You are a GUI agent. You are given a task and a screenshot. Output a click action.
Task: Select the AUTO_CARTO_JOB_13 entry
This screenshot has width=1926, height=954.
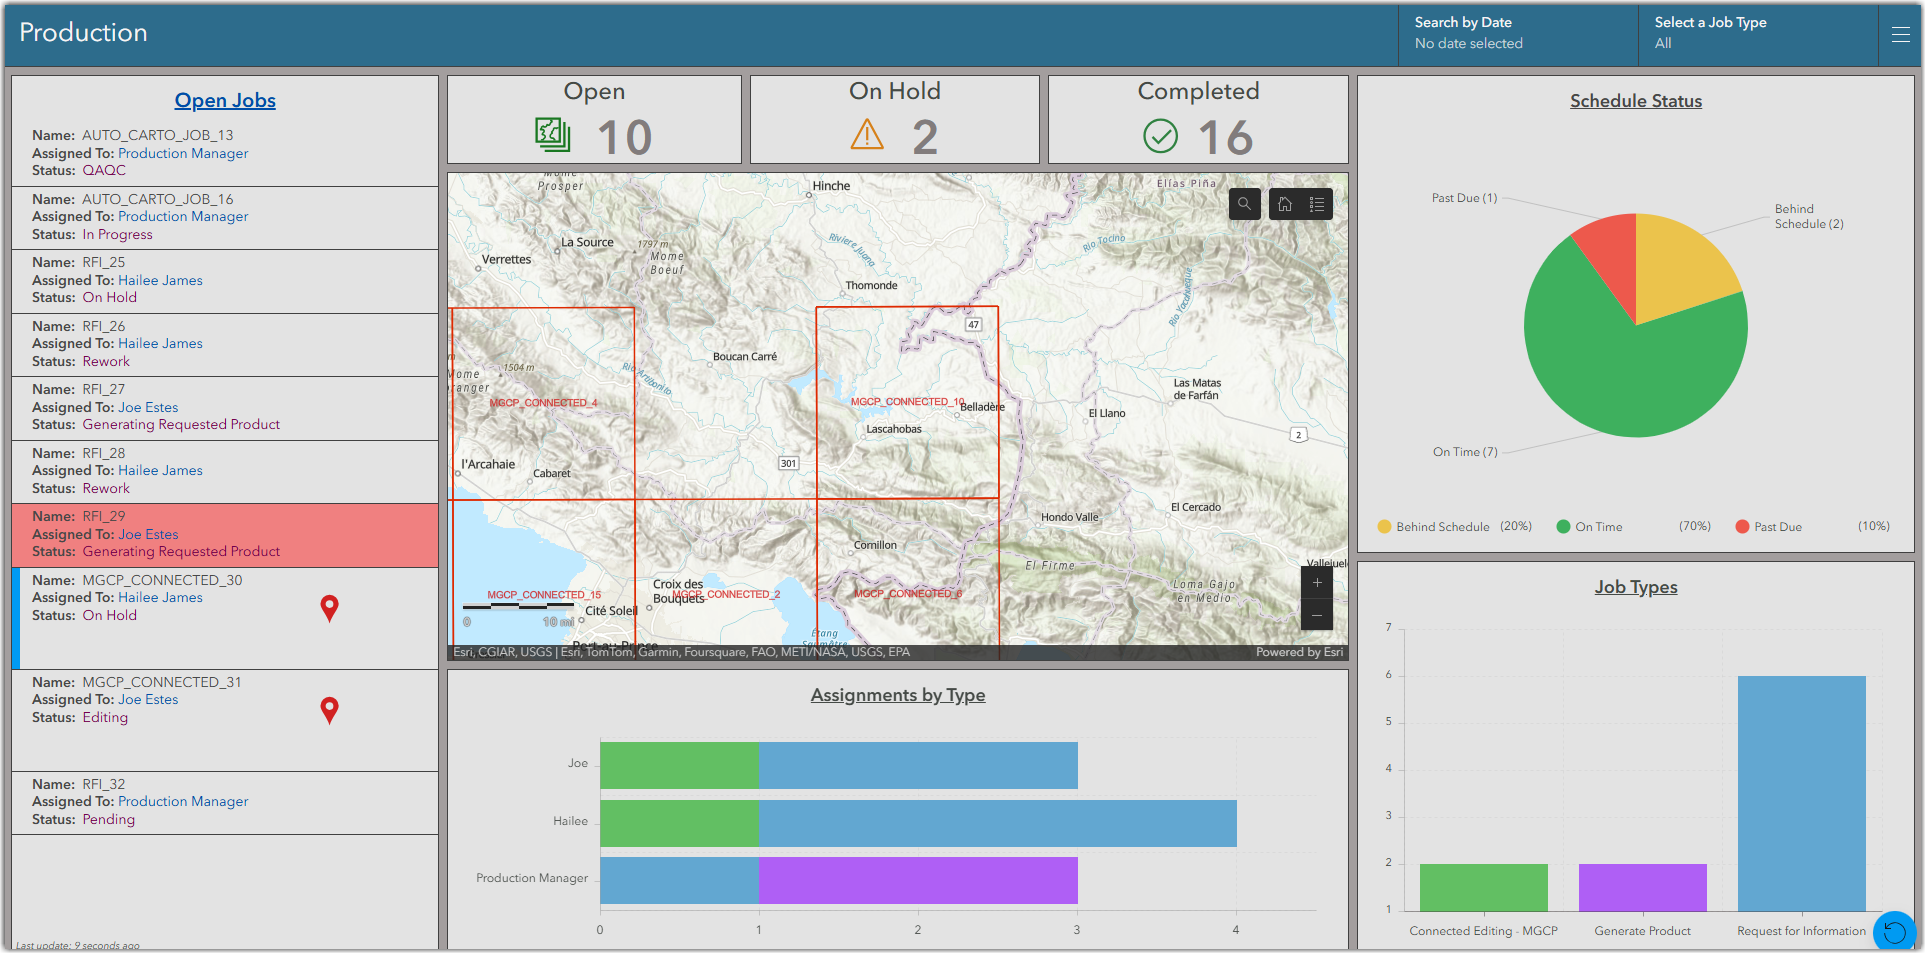tap(224, 152)
